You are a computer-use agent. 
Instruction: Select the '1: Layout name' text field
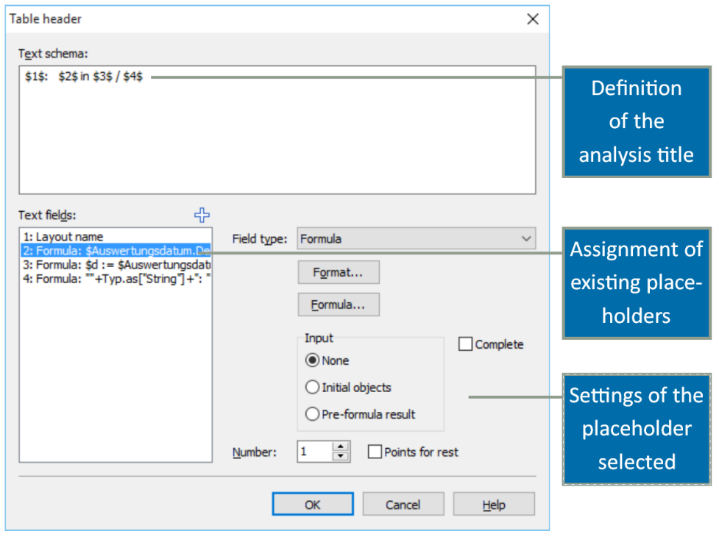[63, 237]
